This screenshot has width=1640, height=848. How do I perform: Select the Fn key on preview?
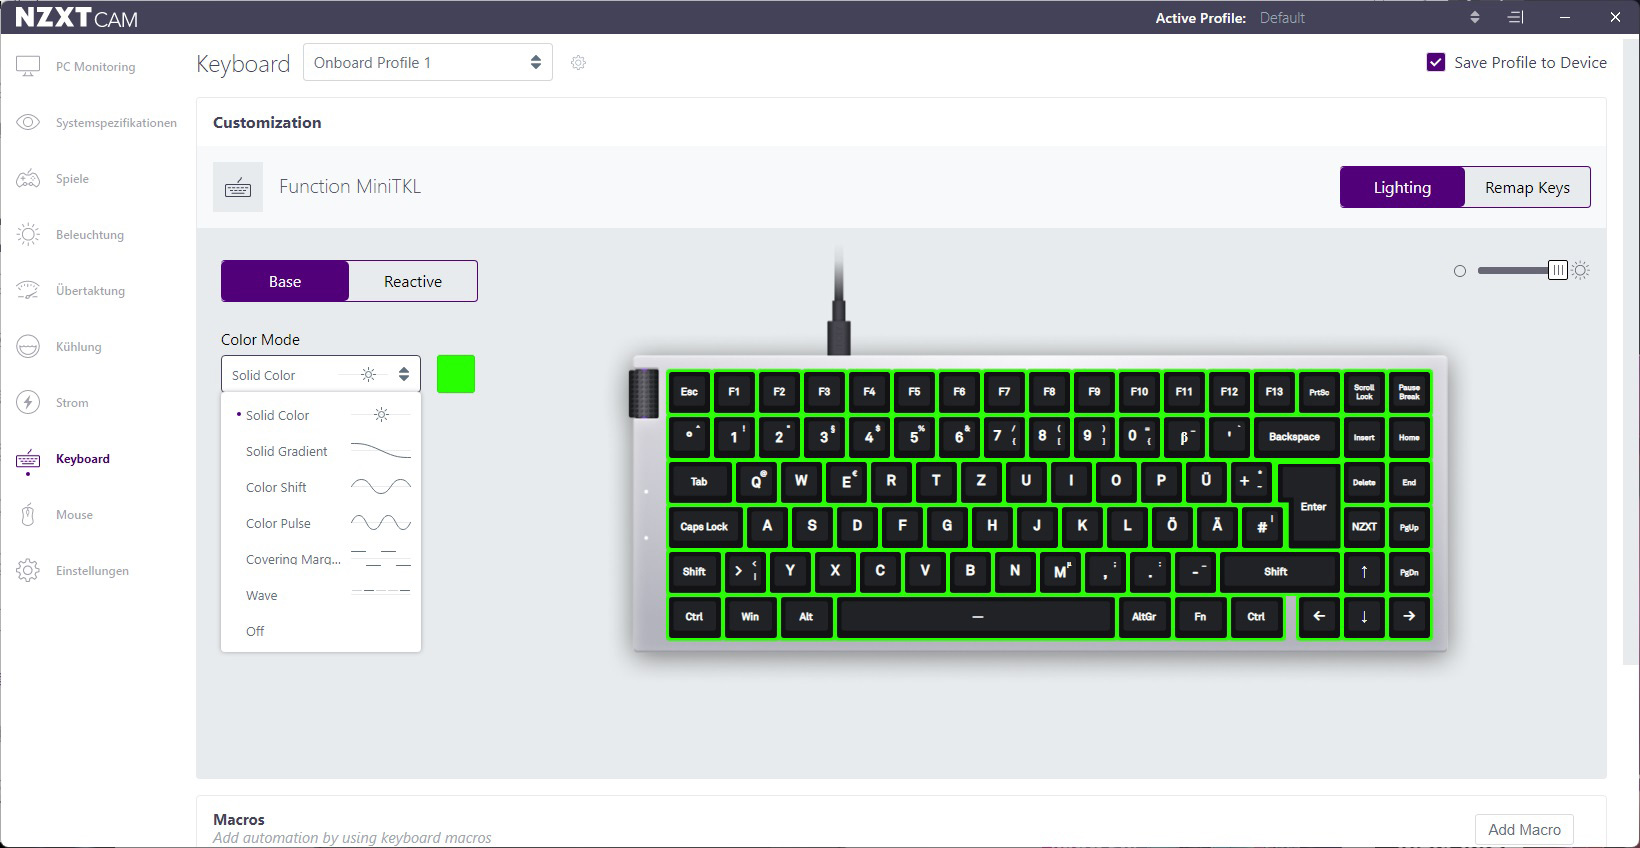1199,616
